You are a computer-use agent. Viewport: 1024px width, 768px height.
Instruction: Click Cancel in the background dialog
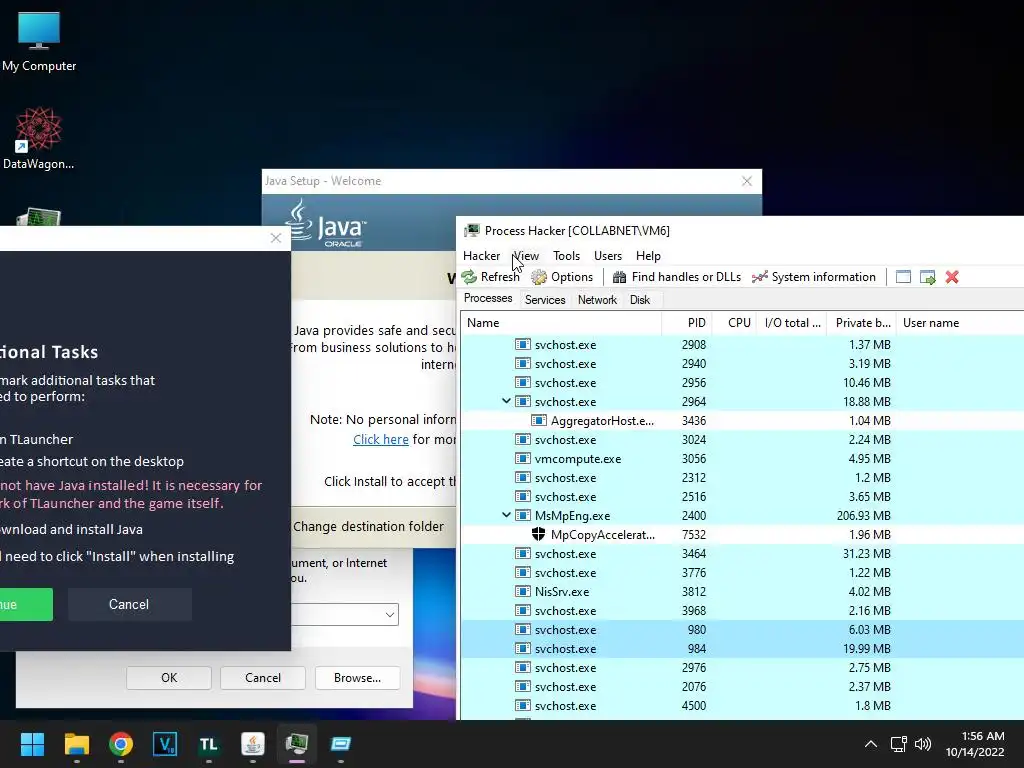(x=263, y=678)
